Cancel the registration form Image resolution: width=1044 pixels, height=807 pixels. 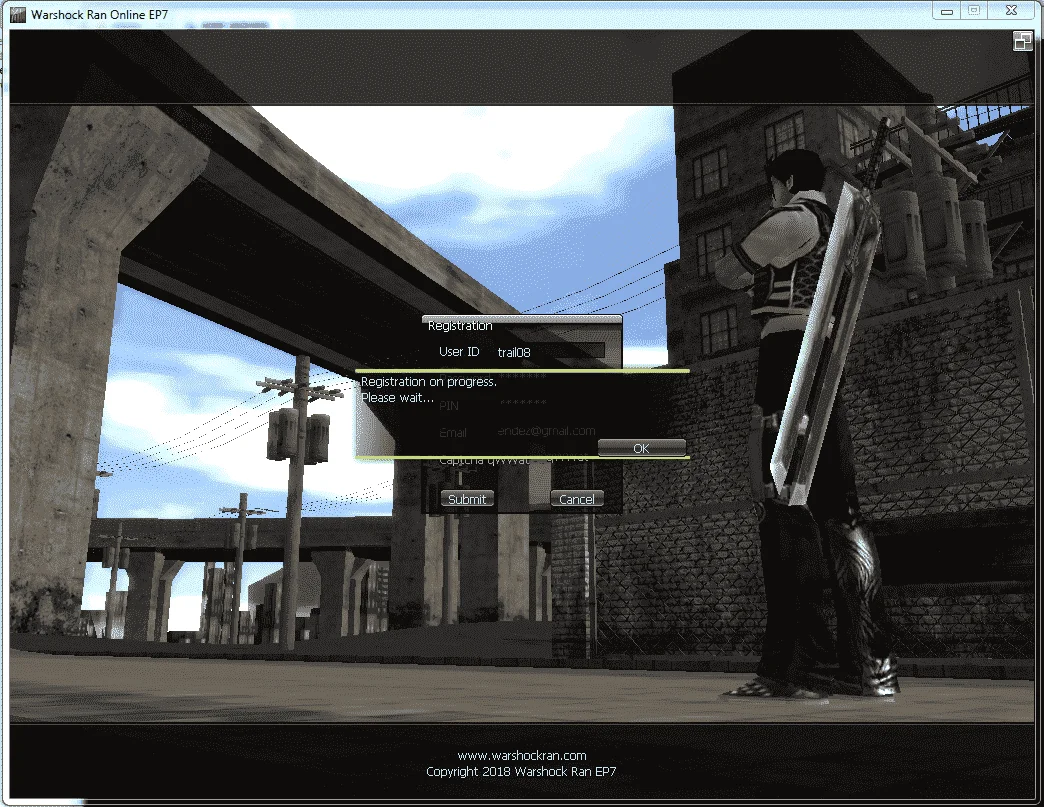click(577, 499)
